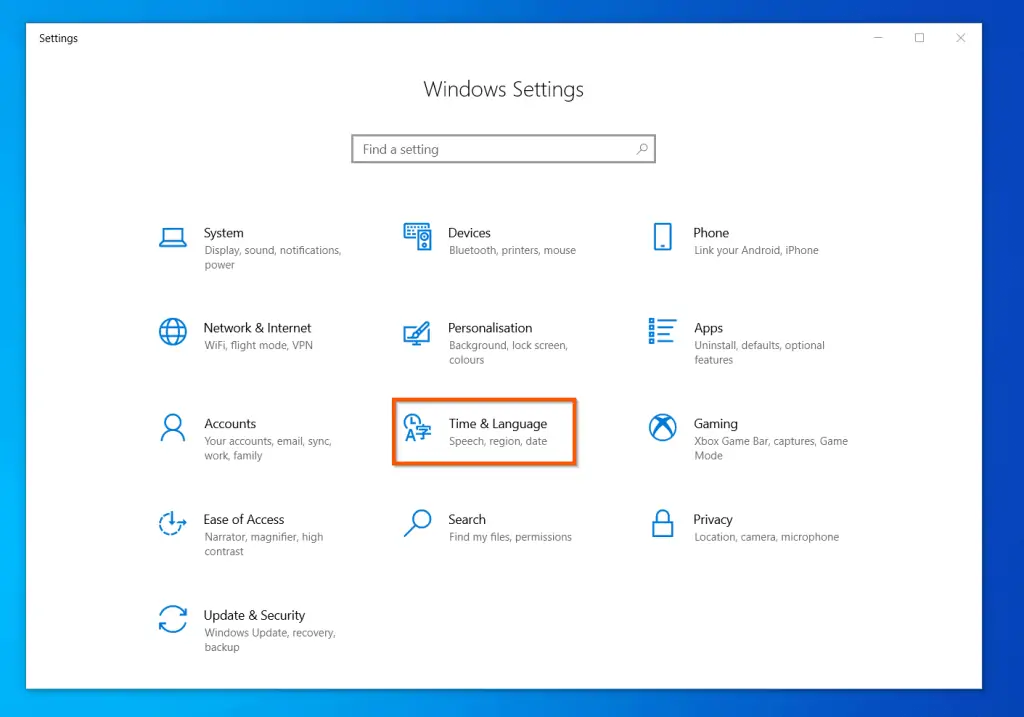Open the Search settings magnifier icon
This screenshot has height=717, width=1024.
pyautogui.click(x=417, y=524)
